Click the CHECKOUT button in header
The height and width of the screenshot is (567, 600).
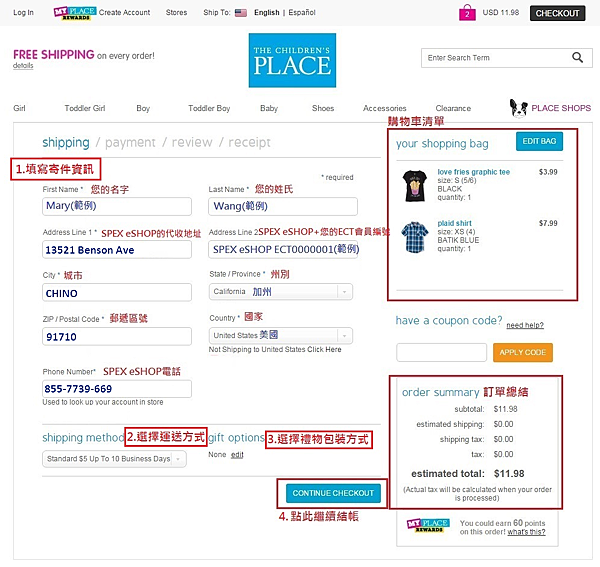coord(558,13)
